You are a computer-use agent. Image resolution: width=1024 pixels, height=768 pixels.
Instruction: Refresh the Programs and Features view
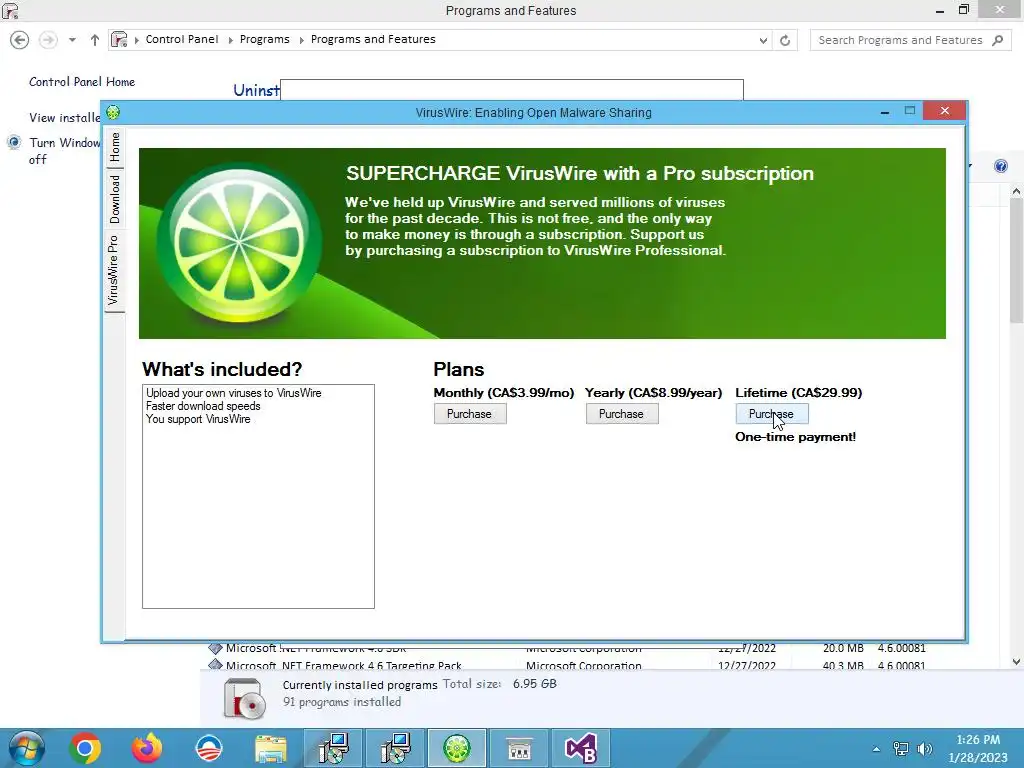(785, 40)
